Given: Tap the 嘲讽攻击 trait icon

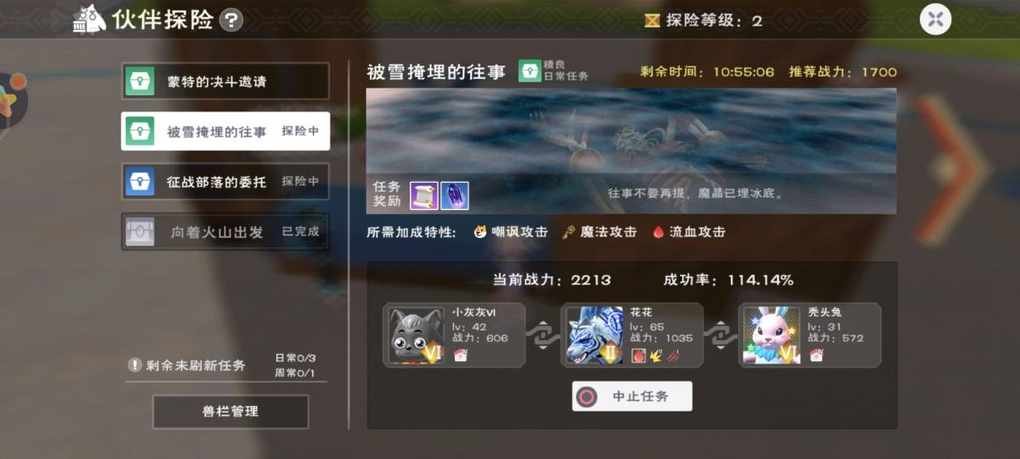Looking at the screenshot, I should pyautogui.click(x=480, y=232).
